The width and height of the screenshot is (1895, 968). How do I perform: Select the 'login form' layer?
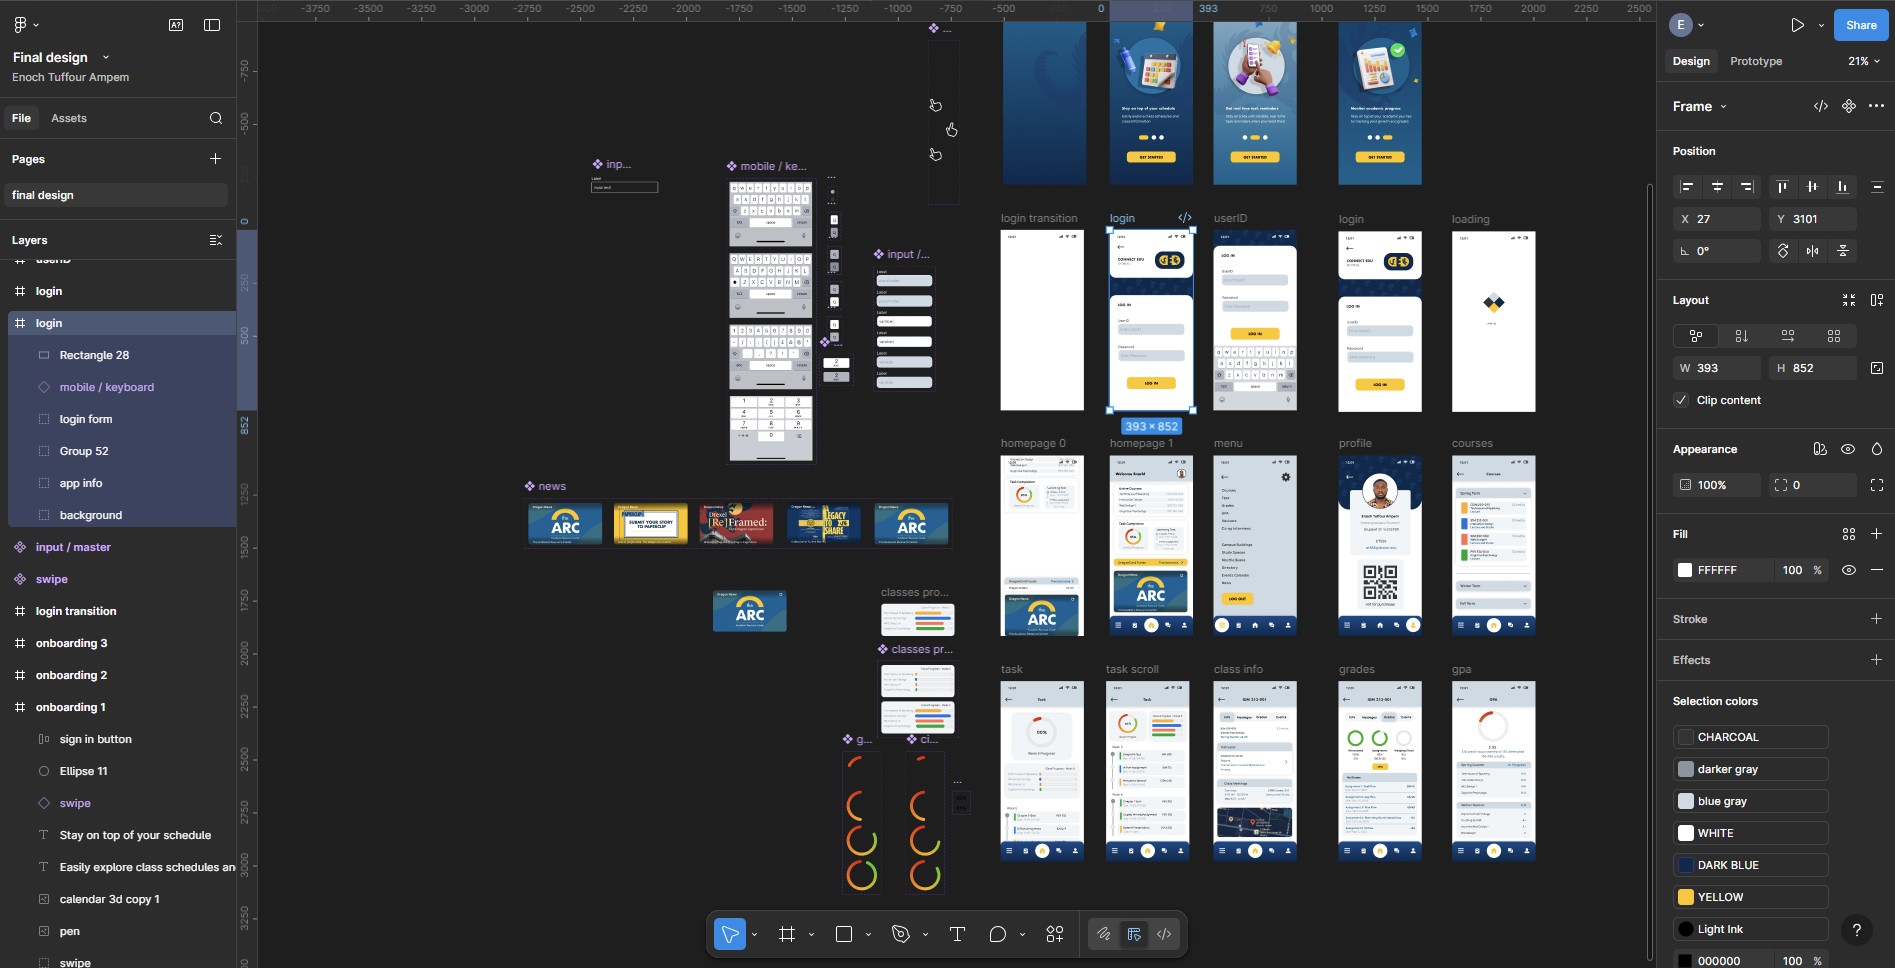tap(86, 419)
